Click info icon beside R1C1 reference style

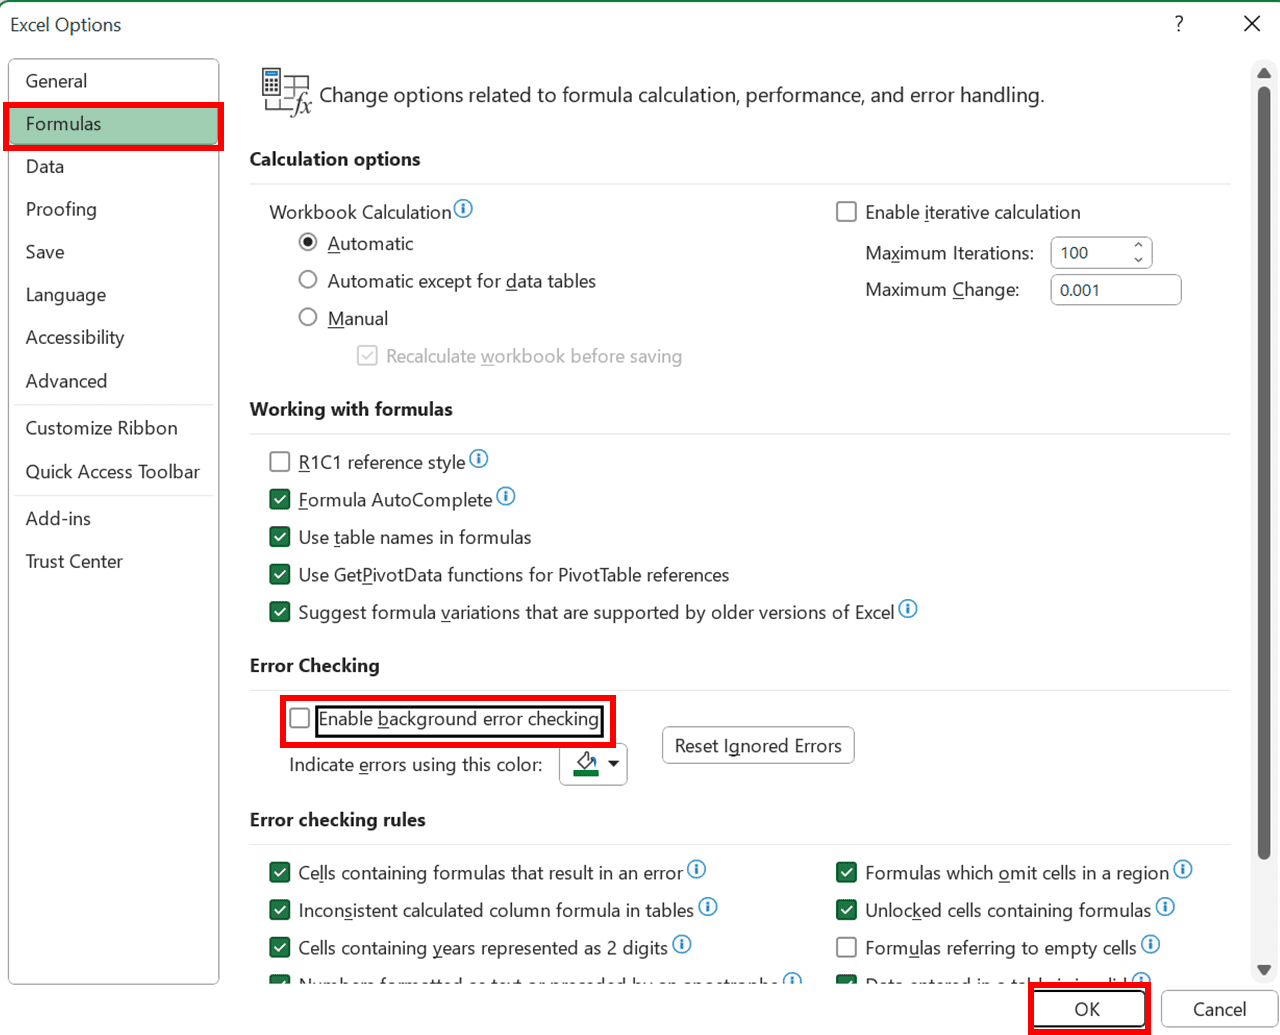[x=479, y=459]
